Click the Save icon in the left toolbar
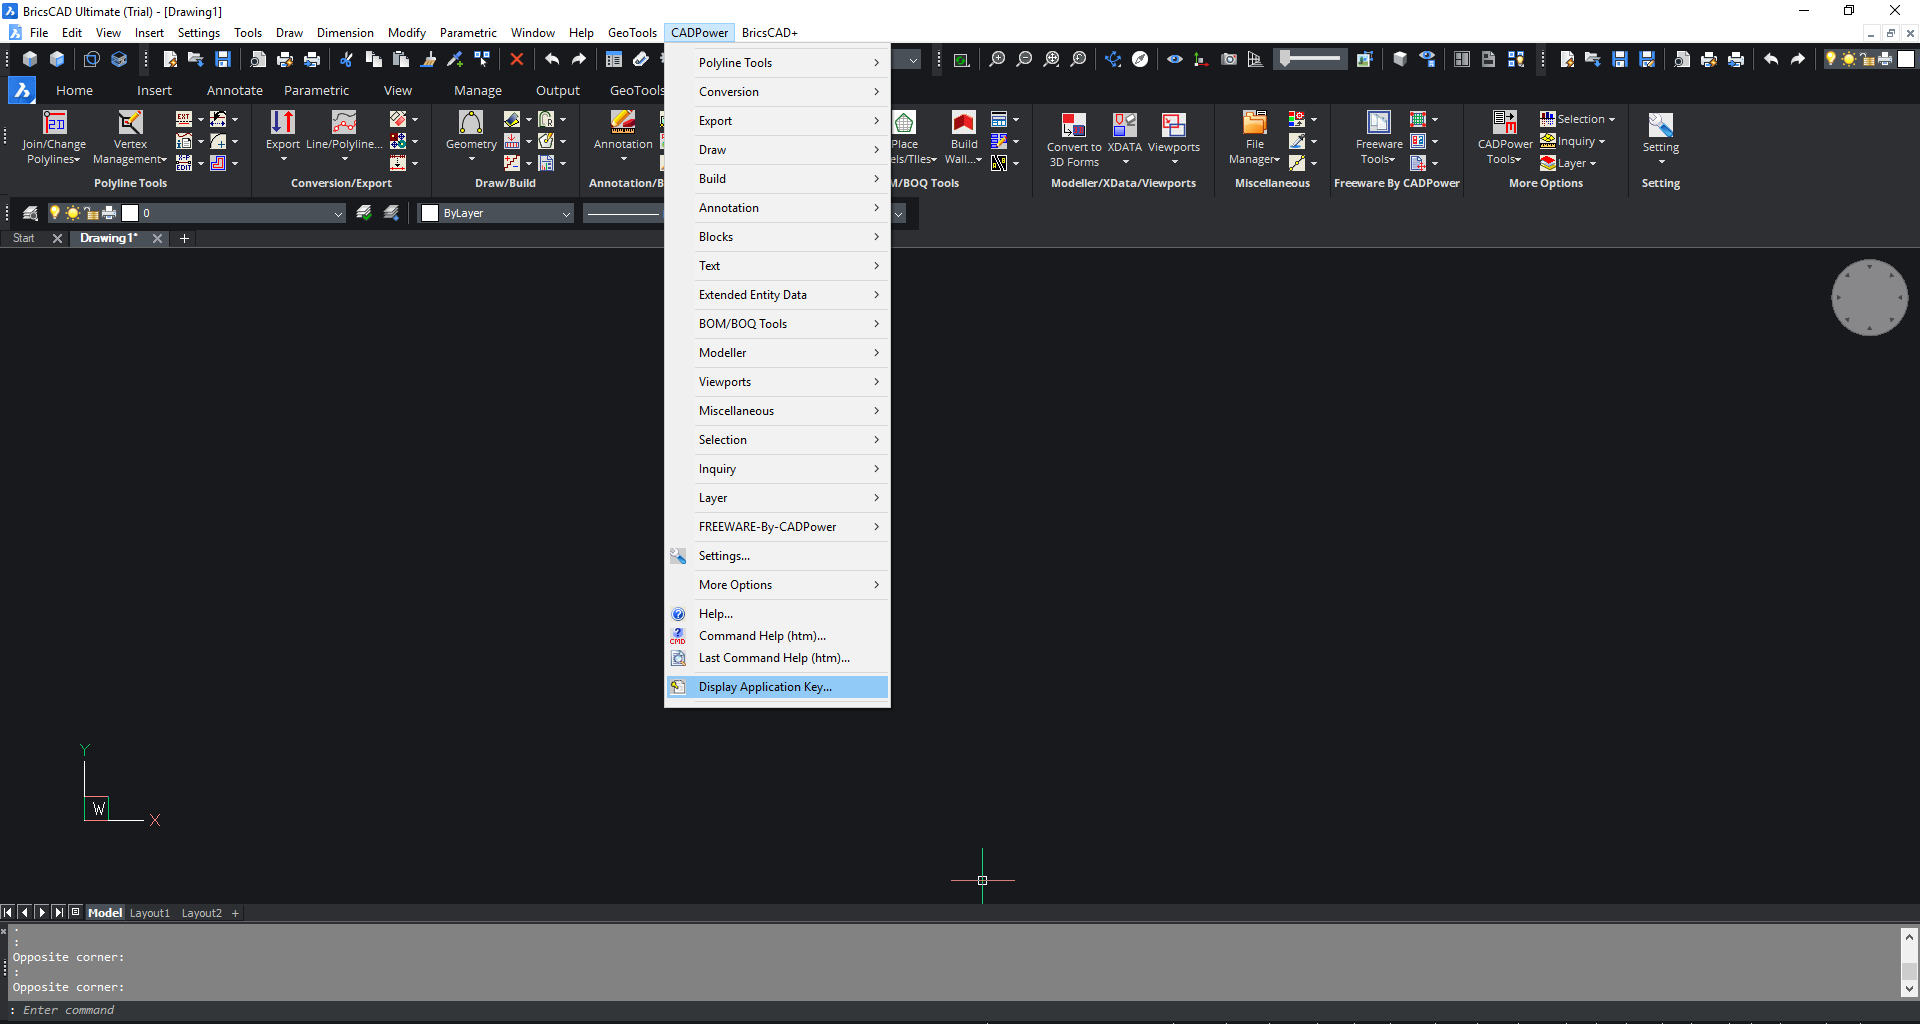This screenshot has height=1024, width=1920. pyautogui.click(x=223, y=60)
